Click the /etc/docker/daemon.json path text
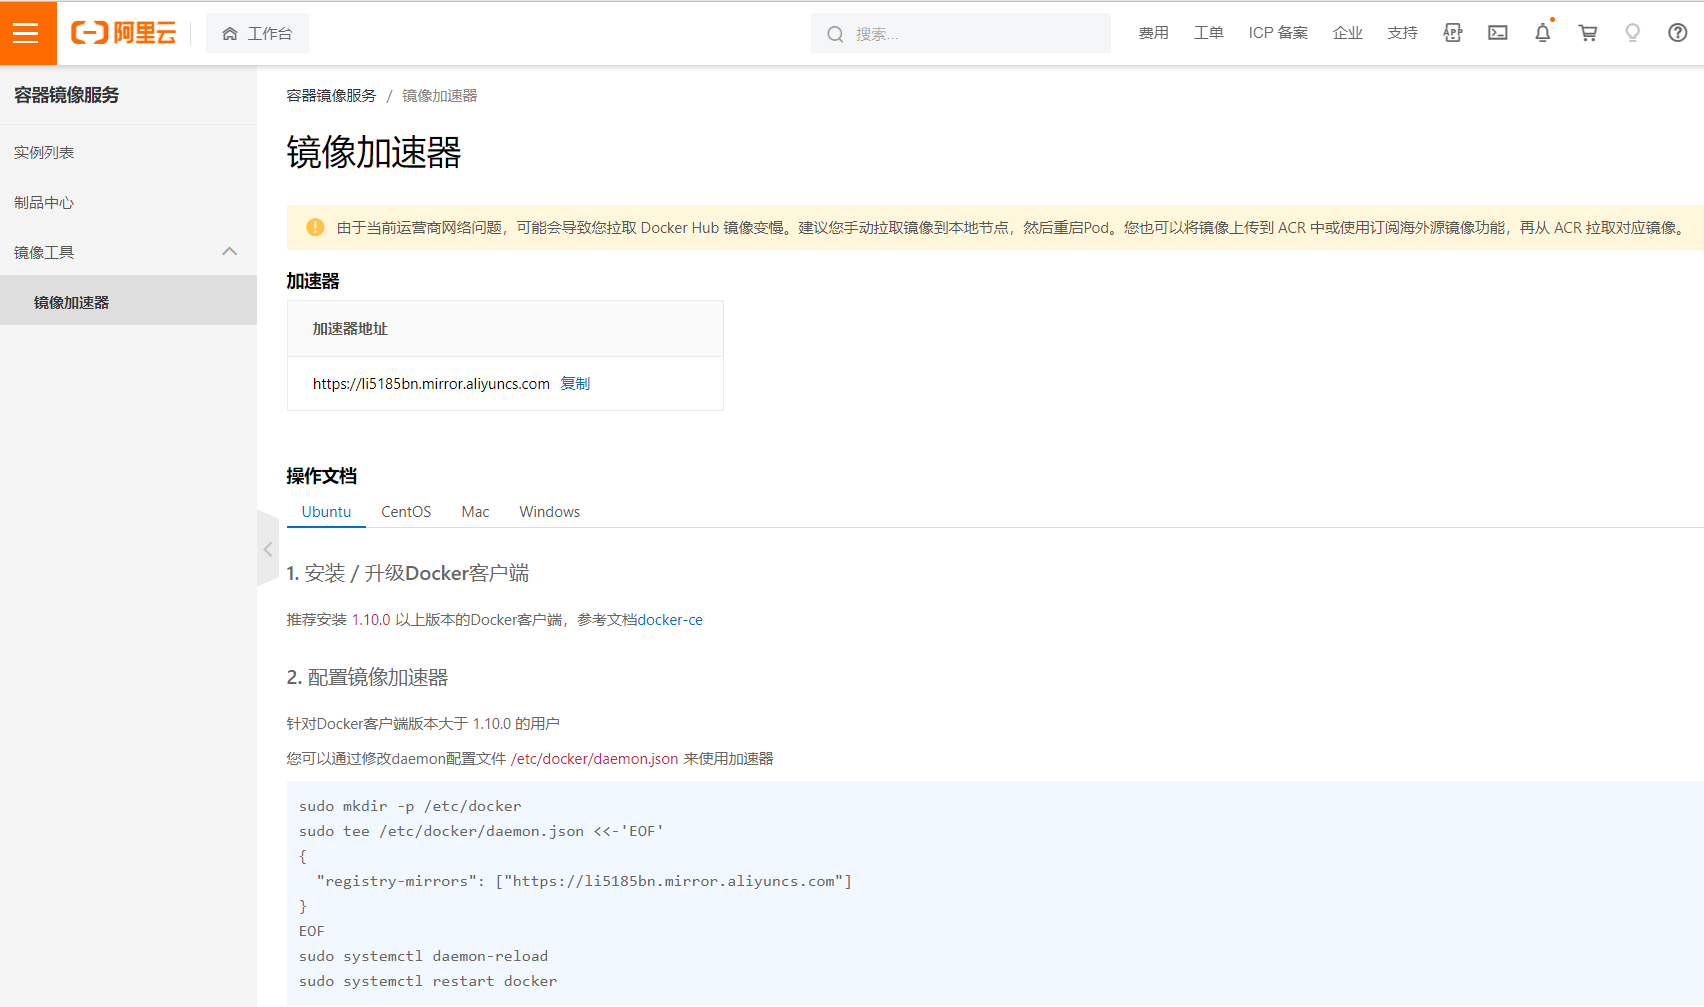Screen dimensions: 1704x1007 pyautogui.click(x=594, y=759)
